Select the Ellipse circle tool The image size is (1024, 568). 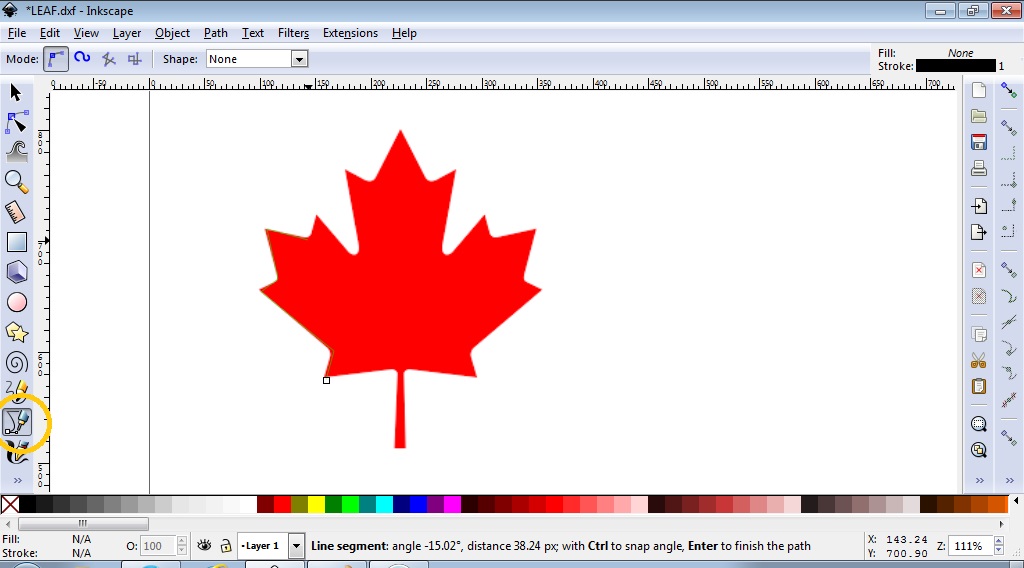(16, 302)
